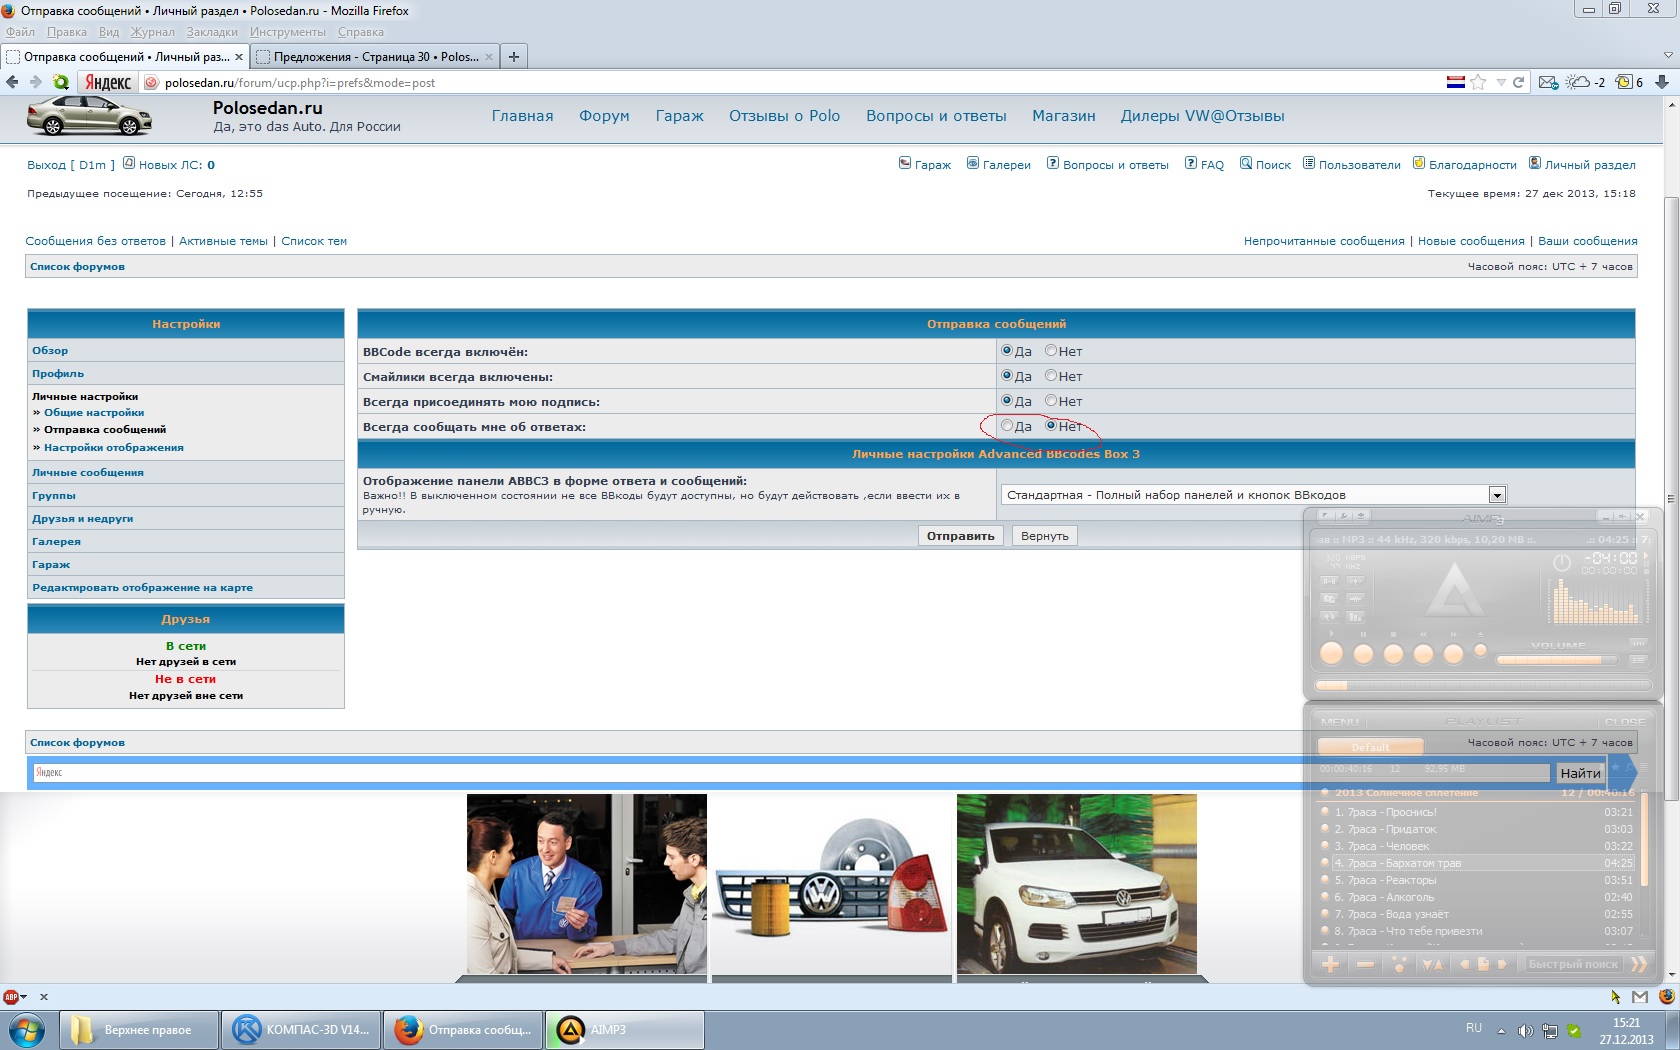The height and width of the screenshot is (1050, 1680).
Task: Set 'BBCode всегда включён' to Нет
Action: tap(1051, 351)
